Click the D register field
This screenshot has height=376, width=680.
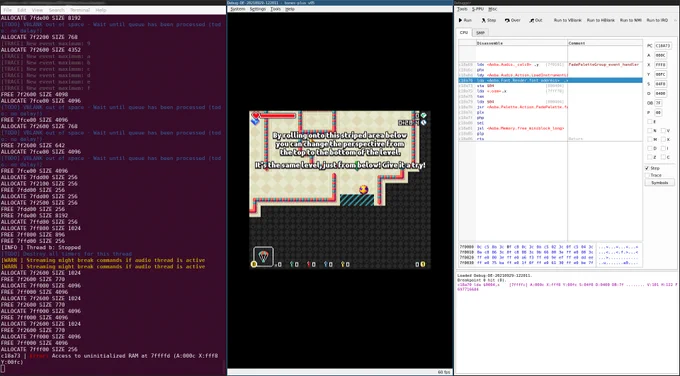(660, 93)
